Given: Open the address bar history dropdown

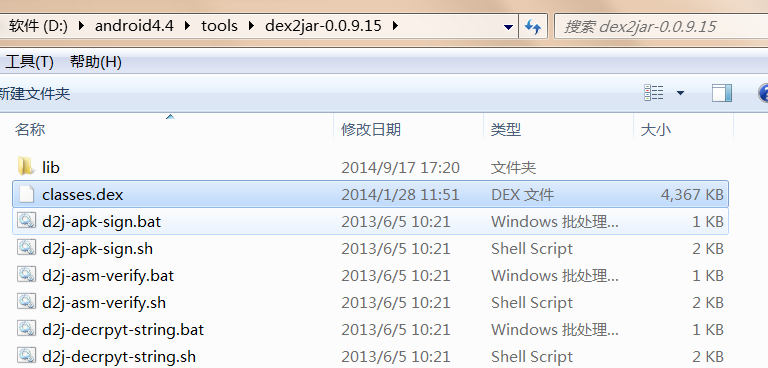Looking at the screenshot, I should point(508,26).
